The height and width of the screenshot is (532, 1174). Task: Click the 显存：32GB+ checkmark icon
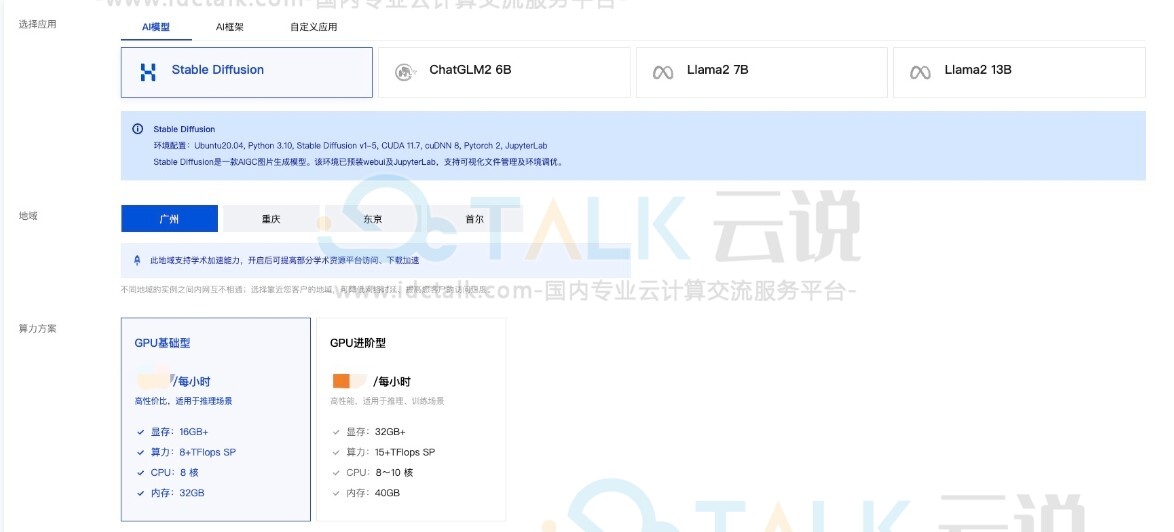point(335,432)
